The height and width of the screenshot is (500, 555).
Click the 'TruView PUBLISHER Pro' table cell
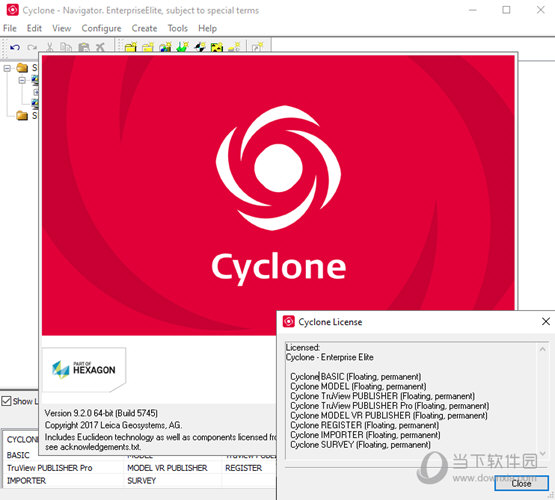point(50,468)
